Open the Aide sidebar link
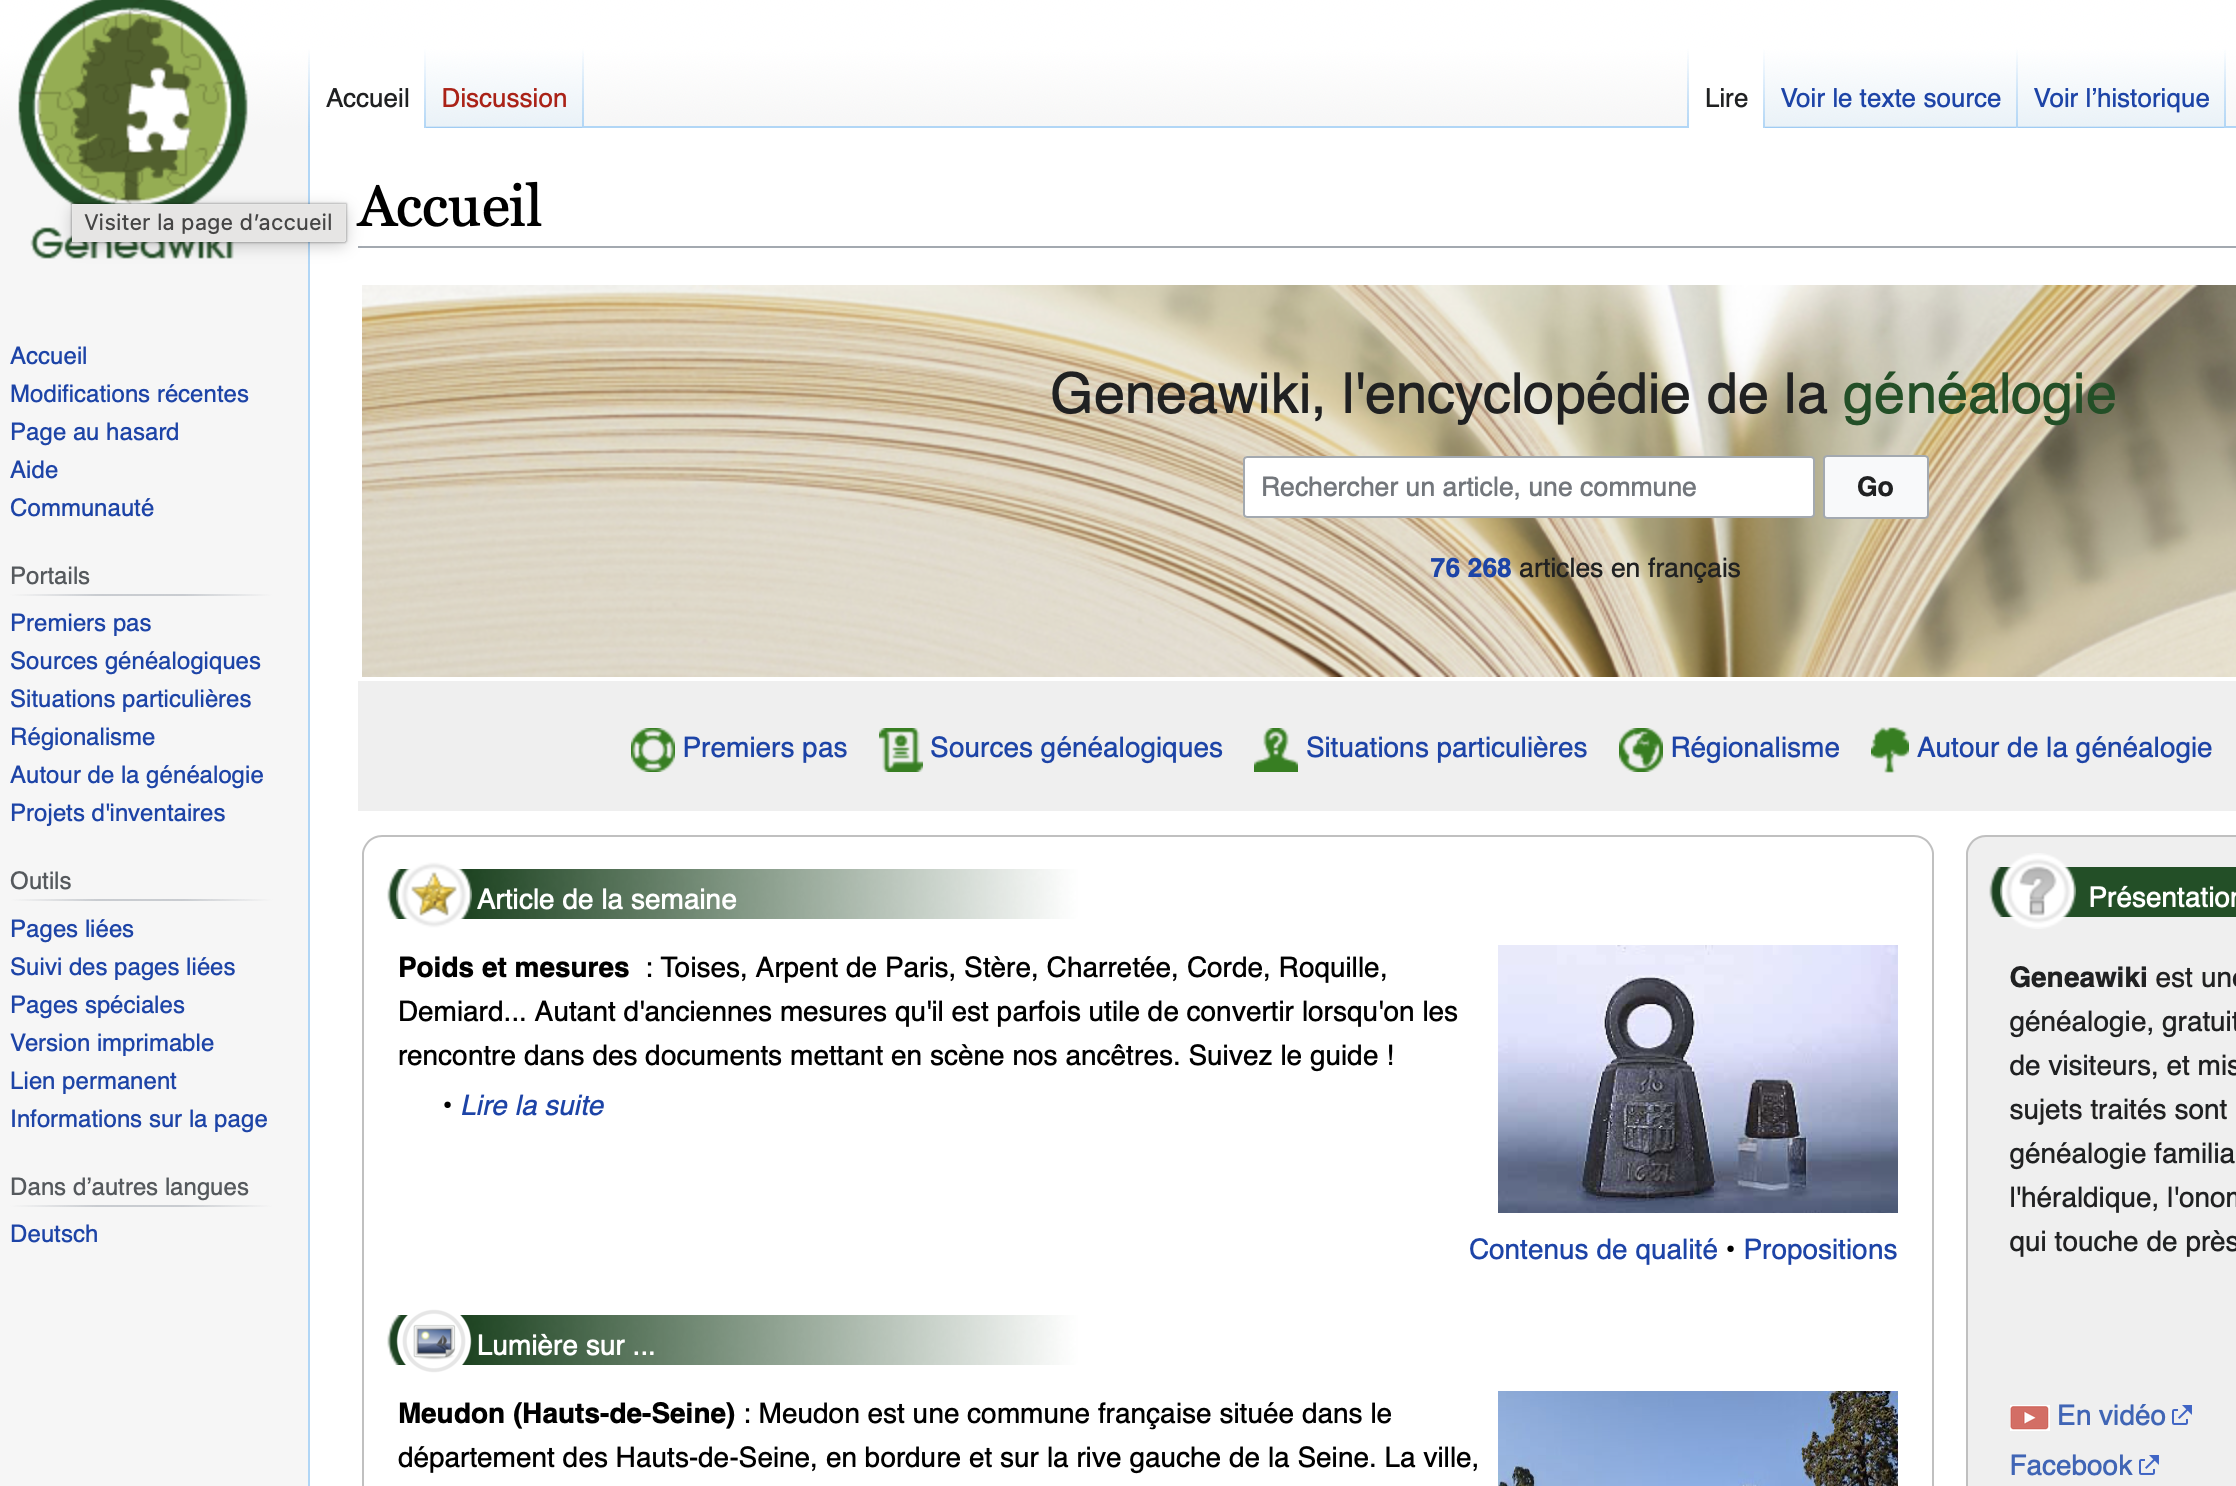2236x1486 pixels. 34,470
